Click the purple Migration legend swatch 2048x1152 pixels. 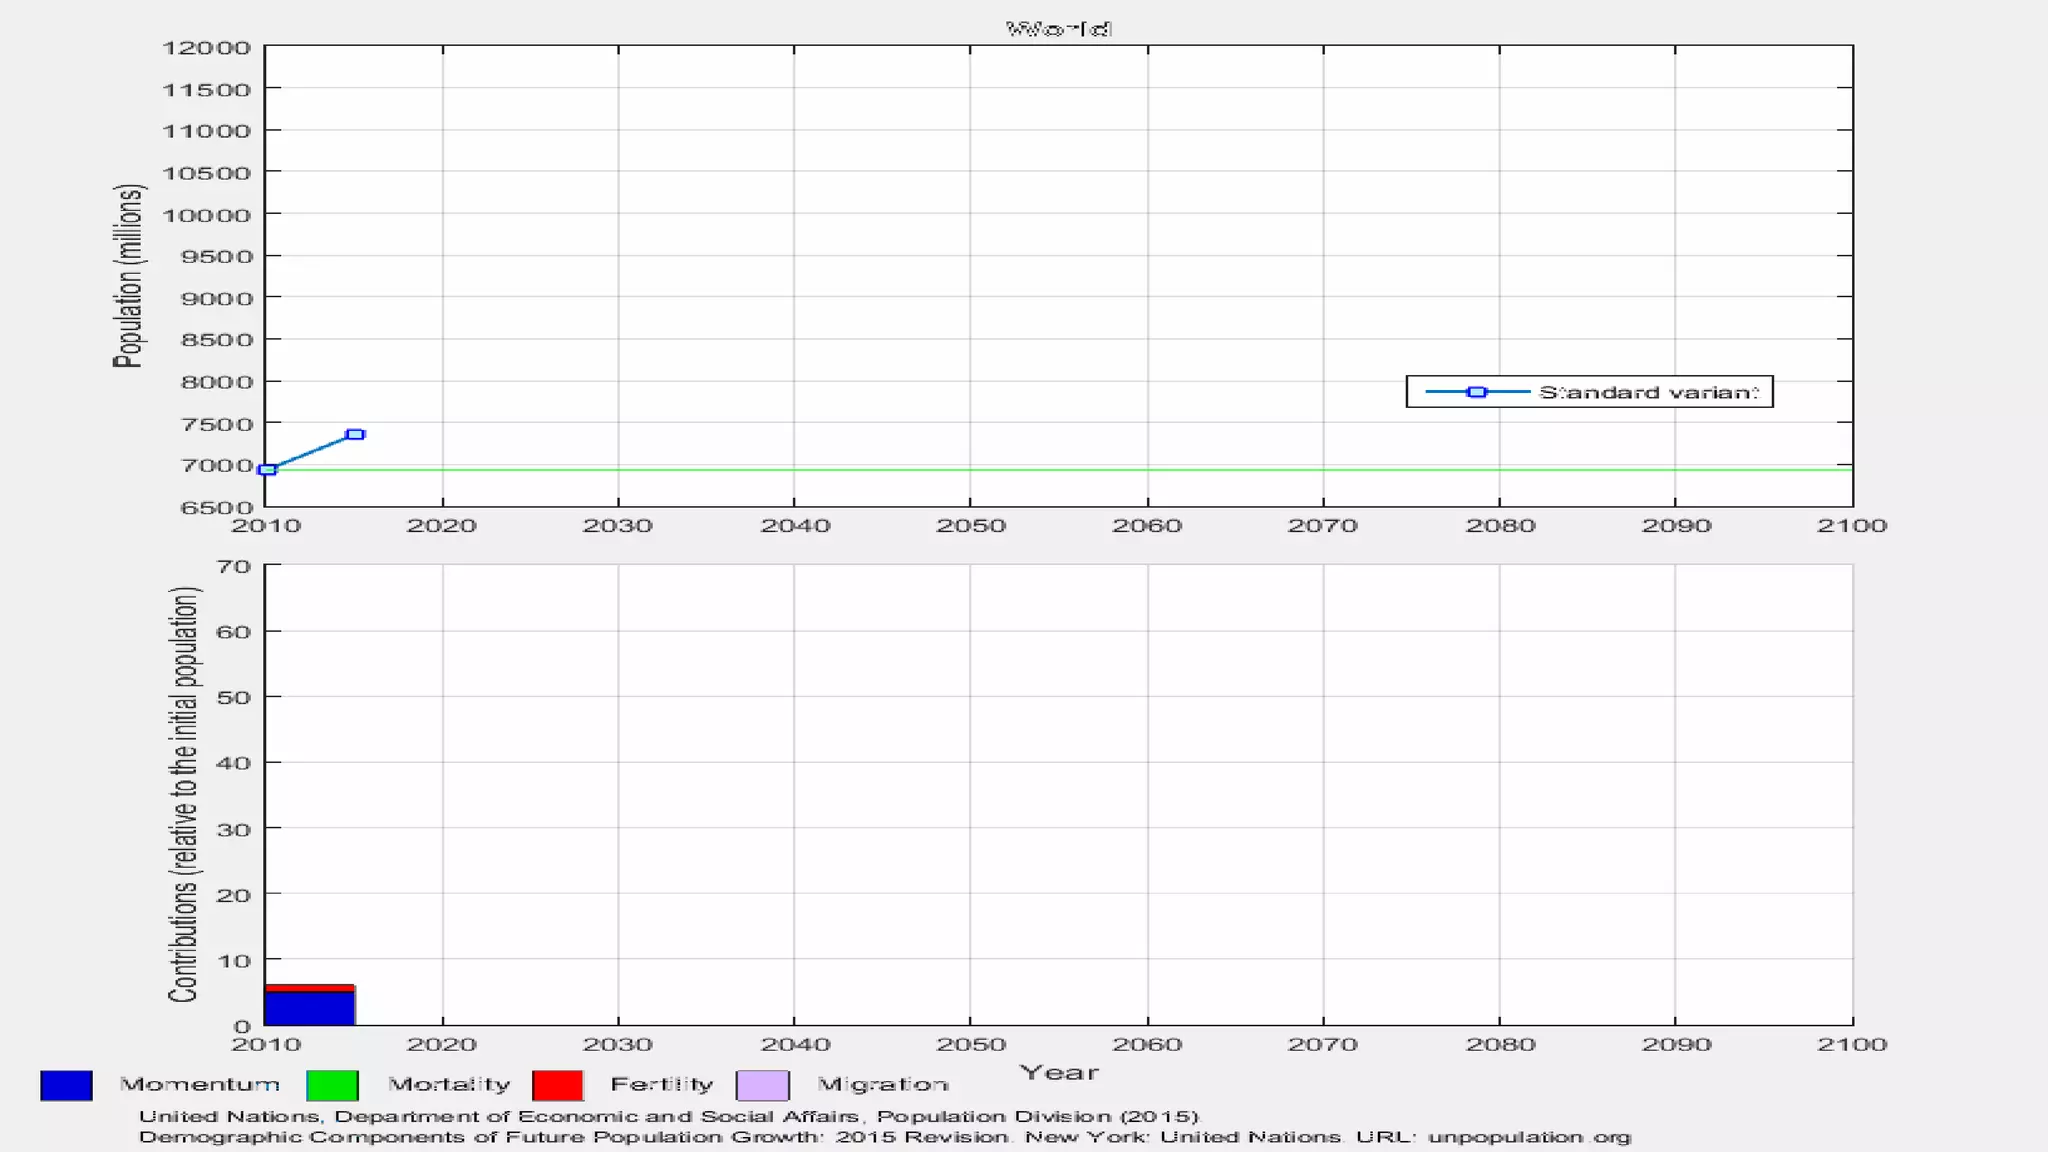[762, 1085]
